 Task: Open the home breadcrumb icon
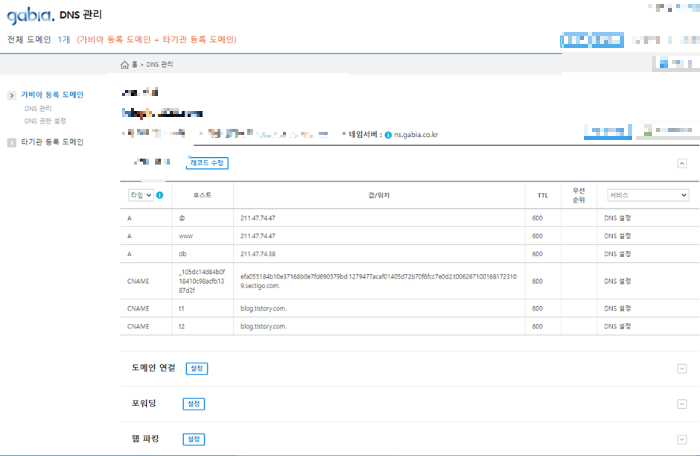125,65
